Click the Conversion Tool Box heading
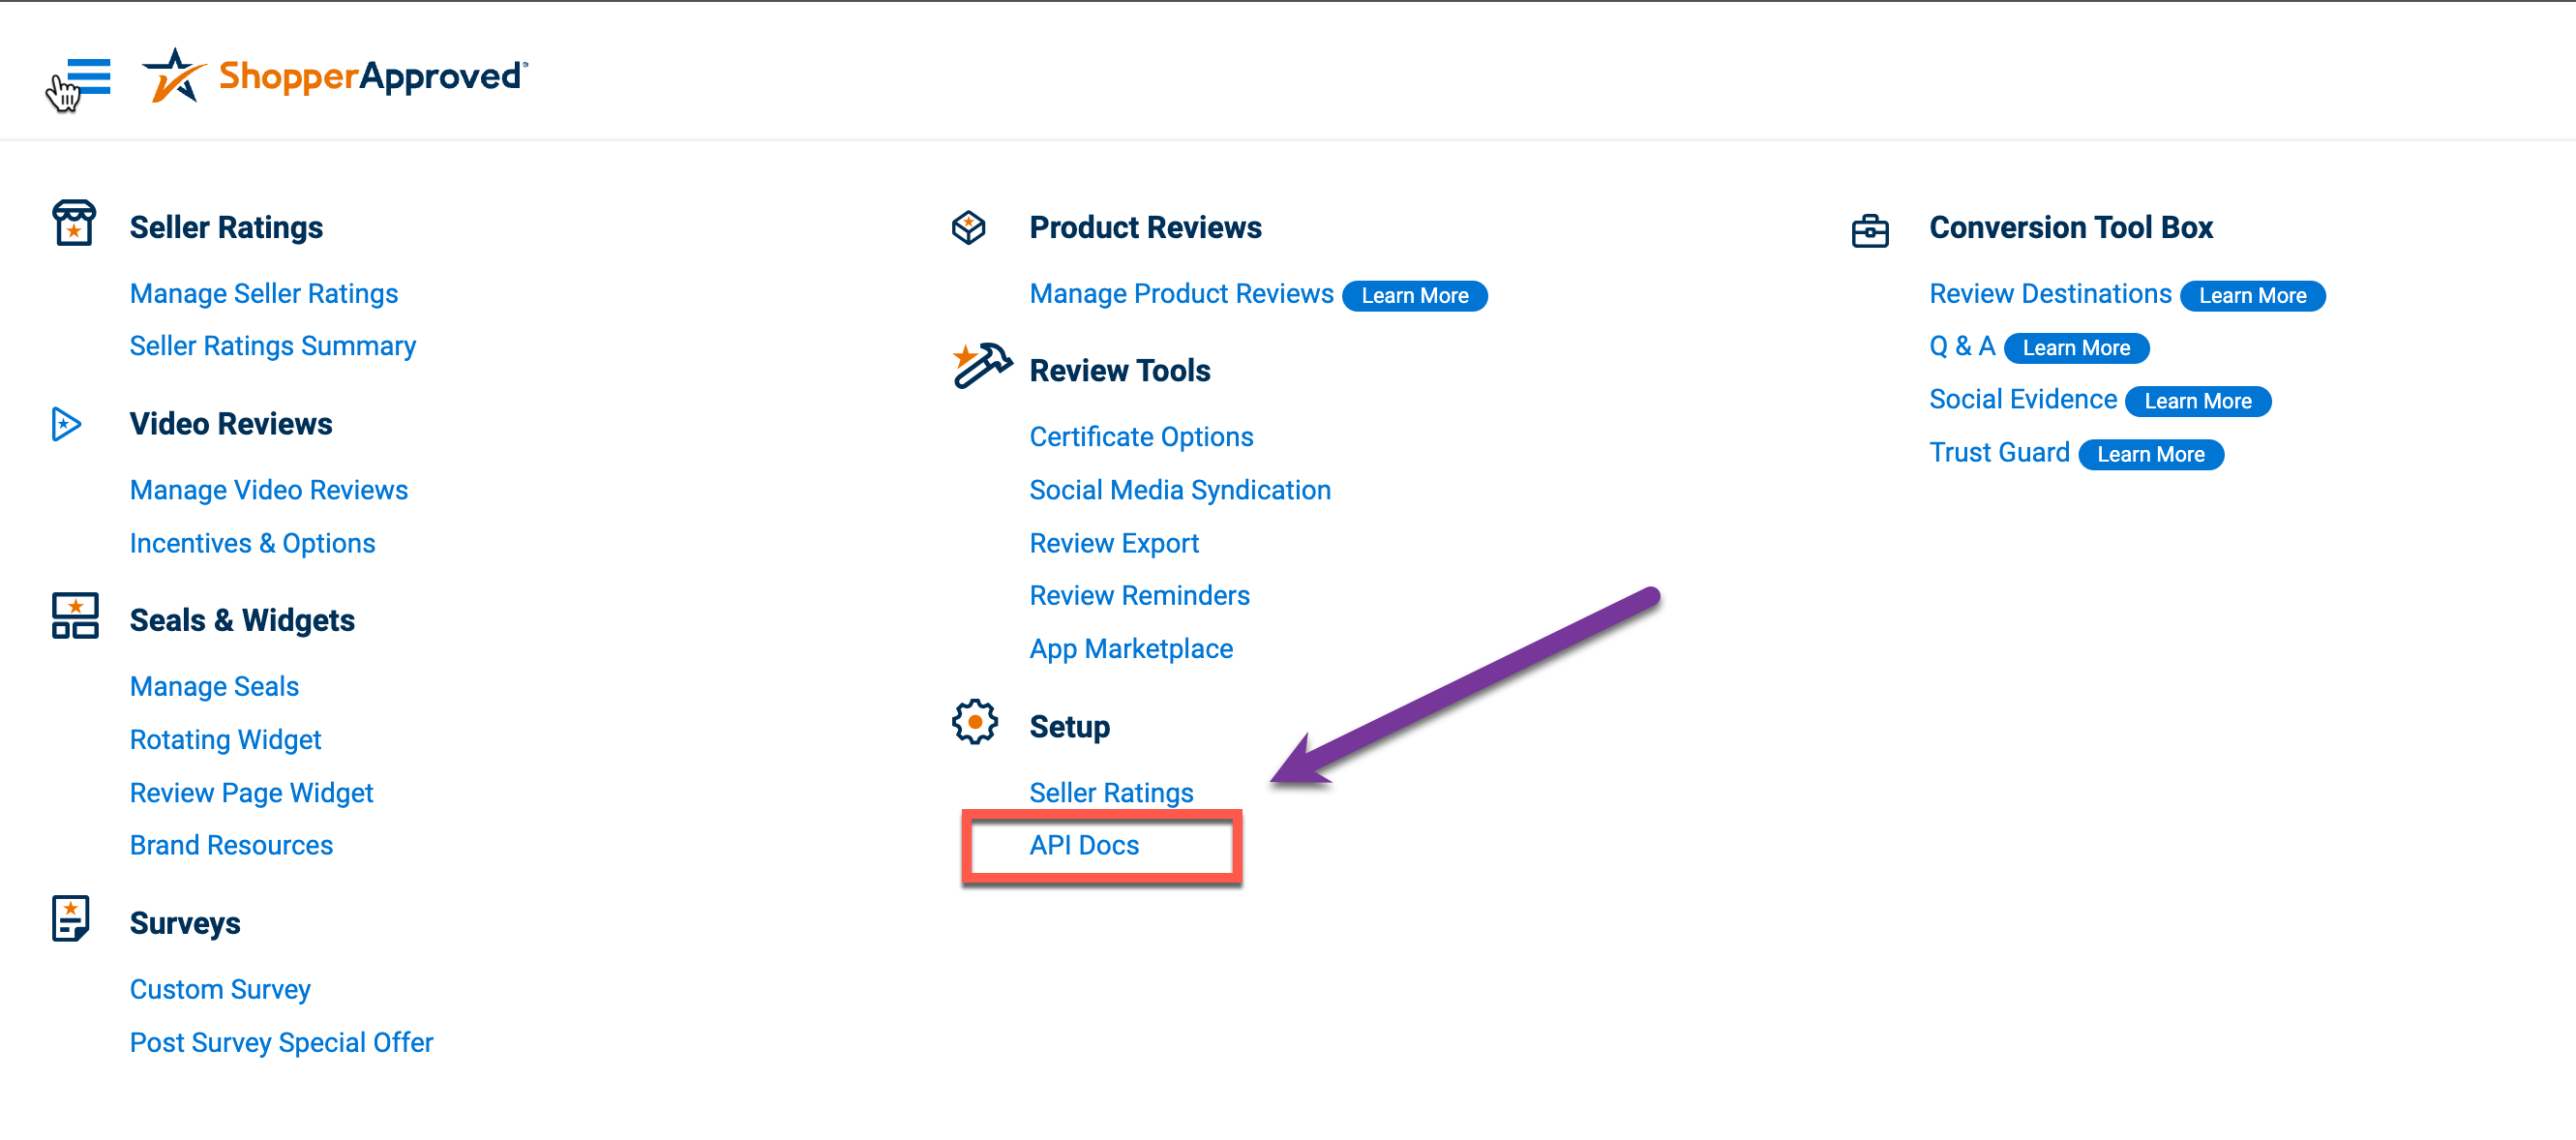2576x1140 pixels. click(x=2072, y=228)
